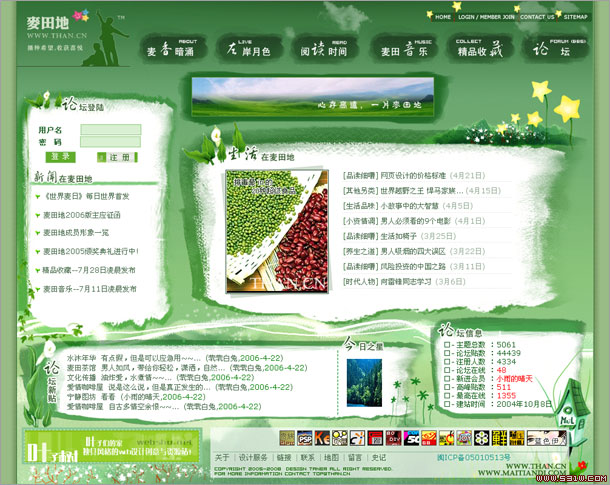
Task: Click footer link 留言
Action: [x=355, y=458]
